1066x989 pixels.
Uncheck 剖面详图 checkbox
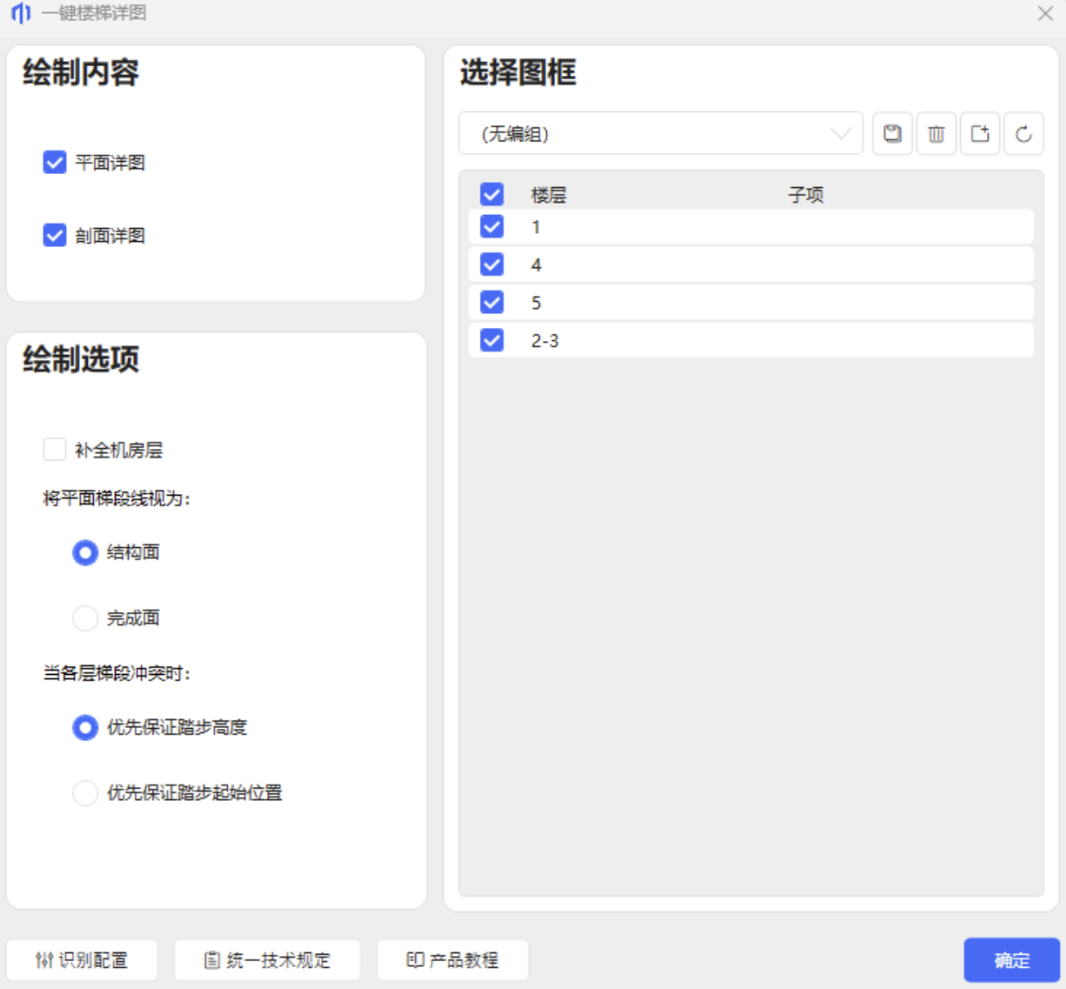click(x=55, y=236)
